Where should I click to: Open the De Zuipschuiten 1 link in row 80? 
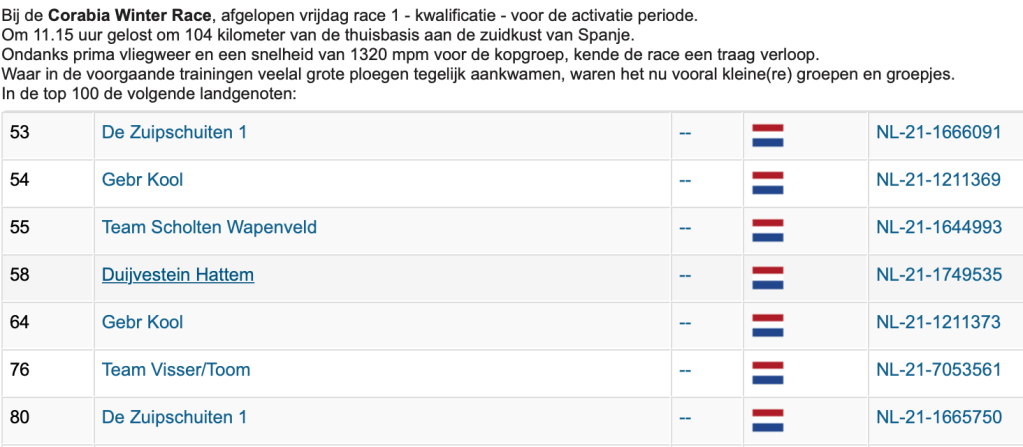pos(174,417)
